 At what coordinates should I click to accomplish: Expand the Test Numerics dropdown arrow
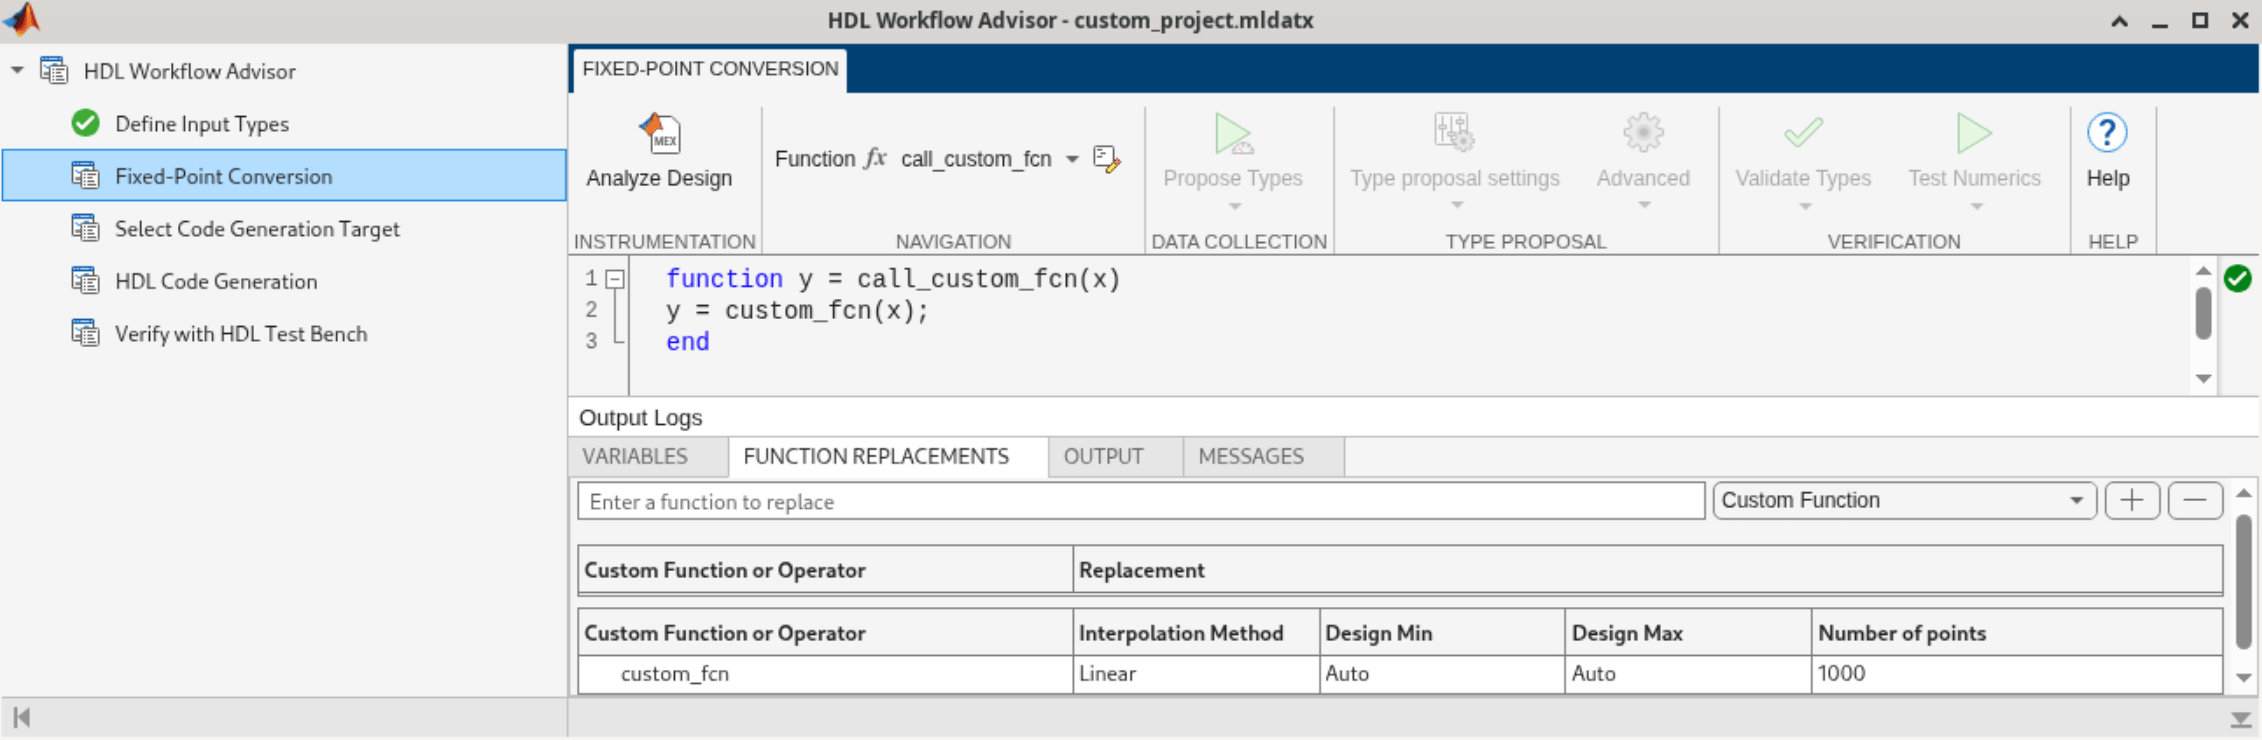(x=1976, y=206)
